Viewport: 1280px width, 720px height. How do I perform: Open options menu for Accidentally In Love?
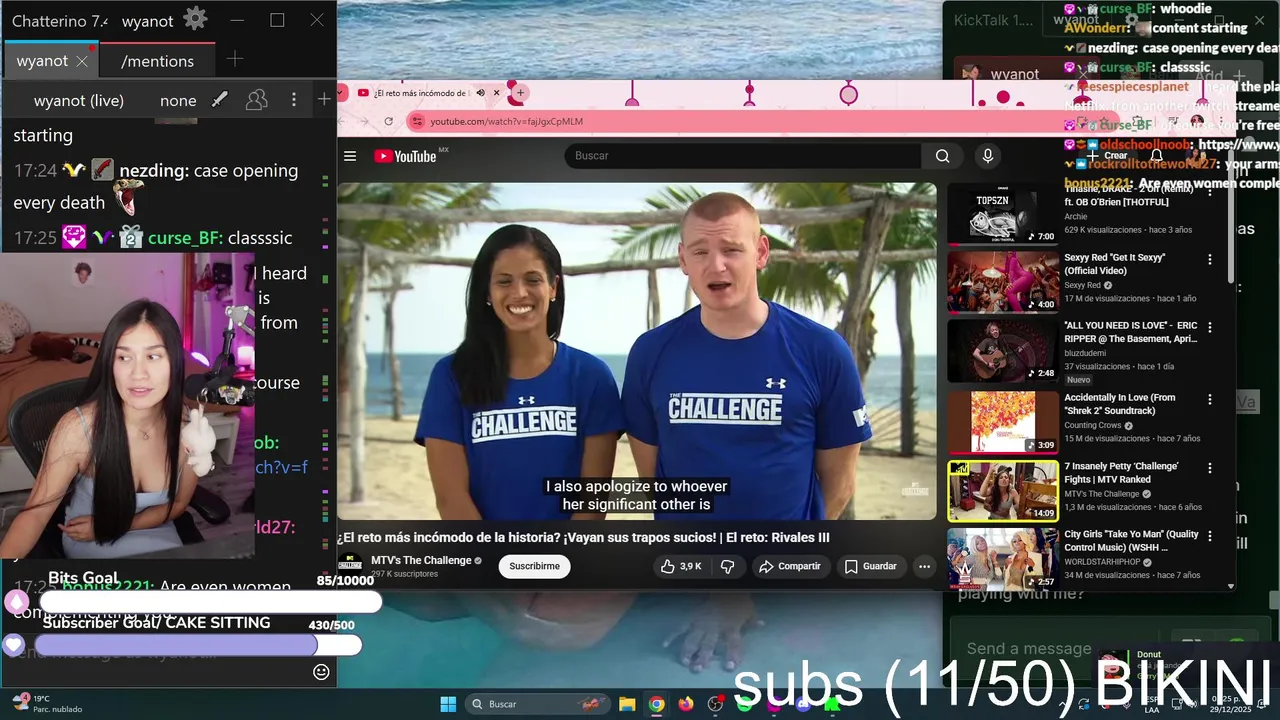click(1209, 399)
